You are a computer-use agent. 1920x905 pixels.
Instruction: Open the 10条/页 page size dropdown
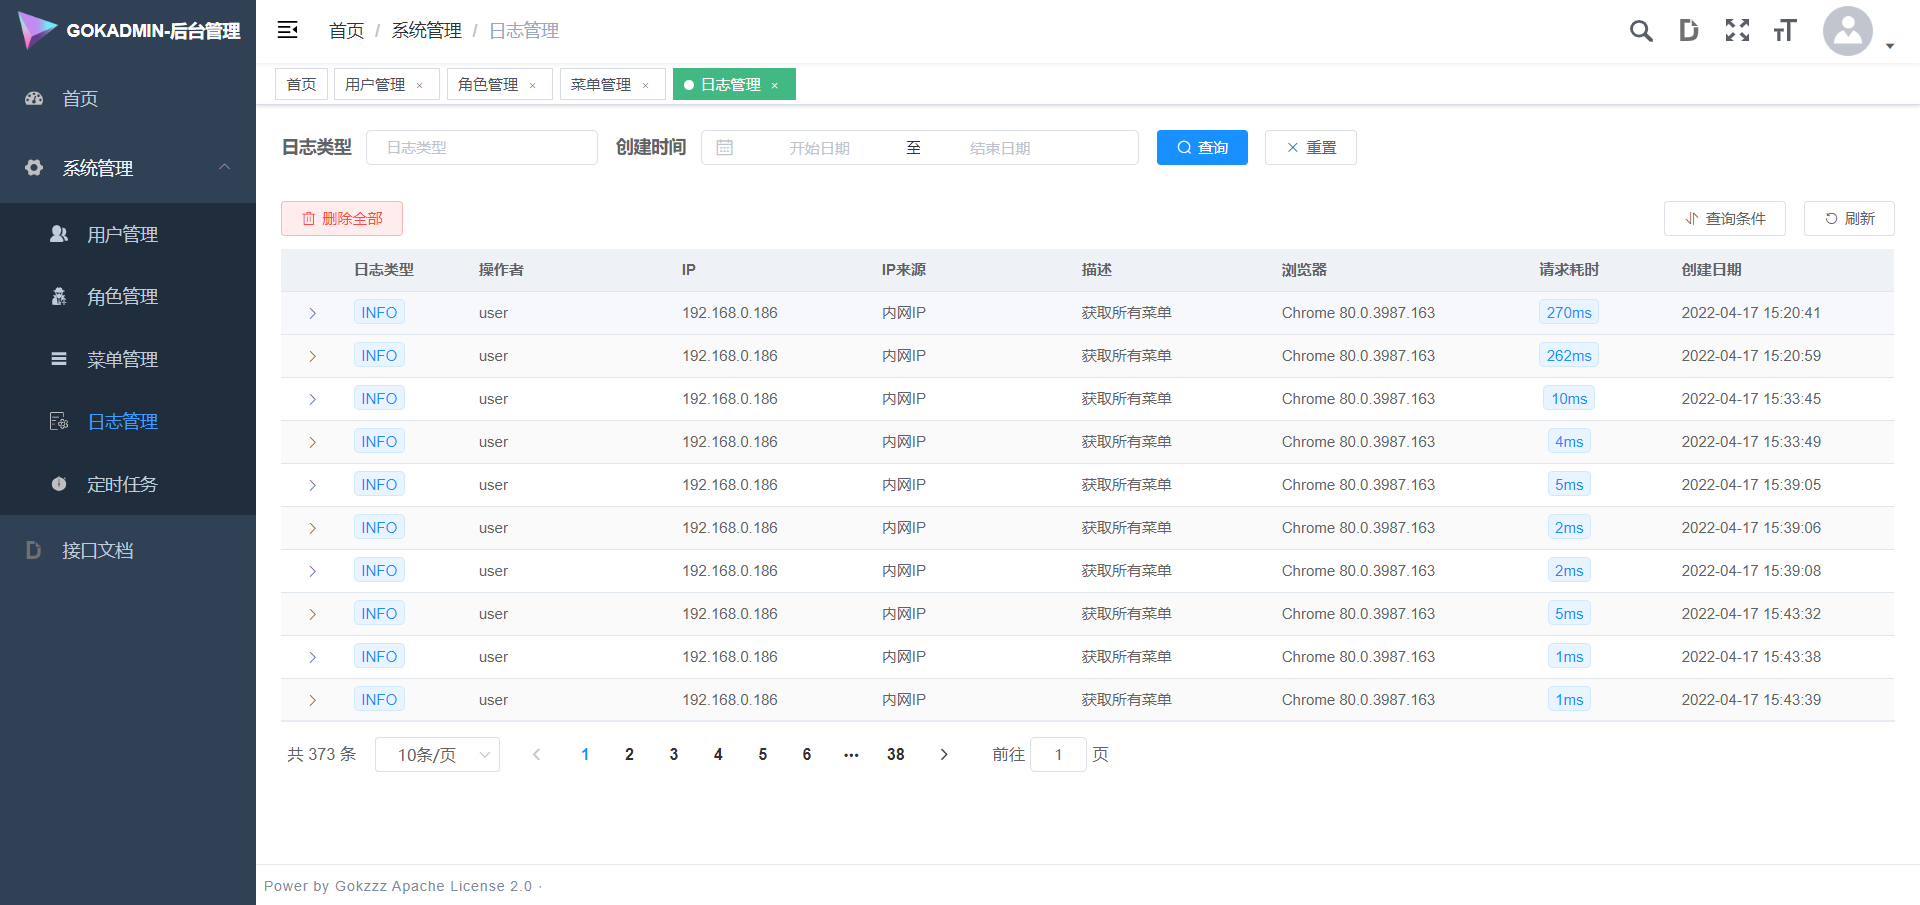[437, 755]
